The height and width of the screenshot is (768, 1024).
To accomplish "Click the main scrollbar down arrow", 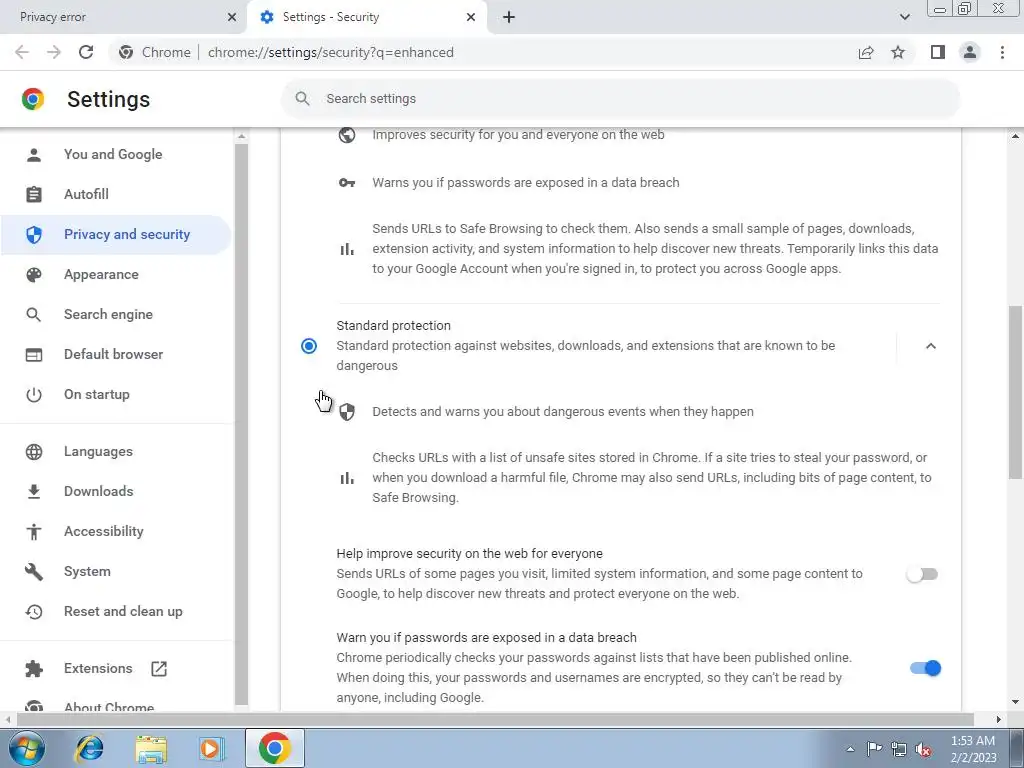I will click(1015, 703).
